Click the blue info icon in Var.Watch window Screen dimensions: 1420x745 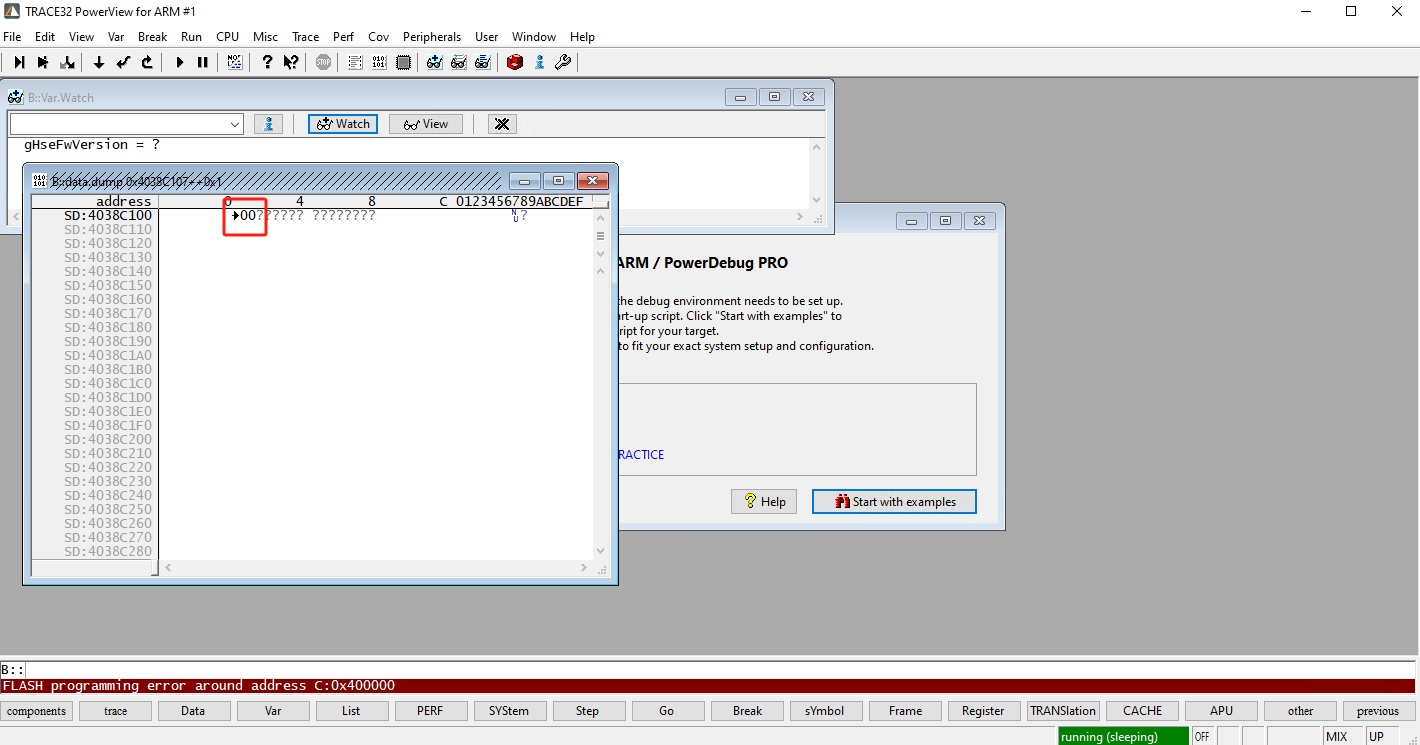pyautogui.click(x=267, y=124)
